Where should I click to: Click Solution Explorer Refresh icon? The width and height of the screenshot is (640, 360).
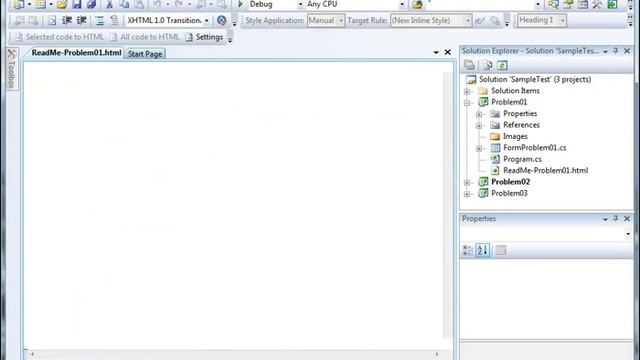pyautogui.click(x=502, y=65)
